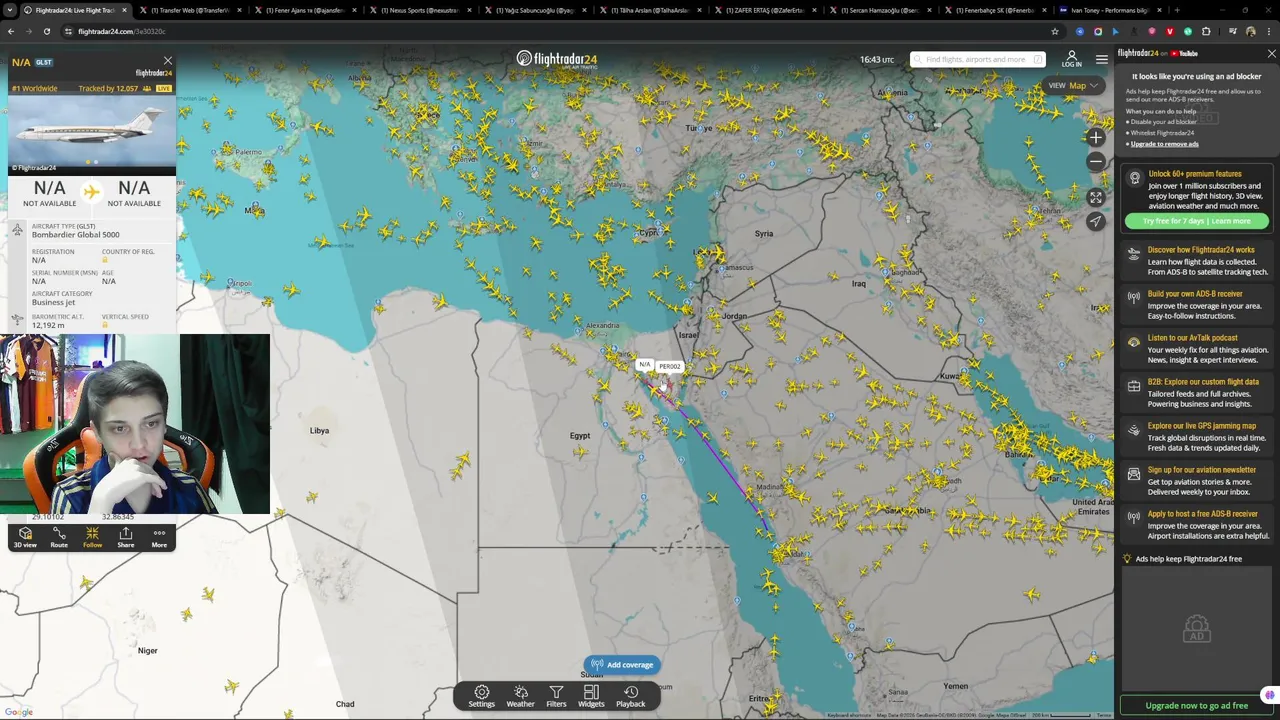Click the N/A aircraft label on map
The width and height of the screenshot is (1280, 720).
[x=645, y=364]
